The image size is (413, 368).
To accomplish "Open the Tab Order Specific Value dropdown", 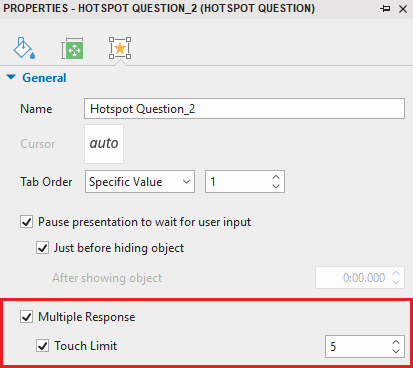I will tap(140, 182).
